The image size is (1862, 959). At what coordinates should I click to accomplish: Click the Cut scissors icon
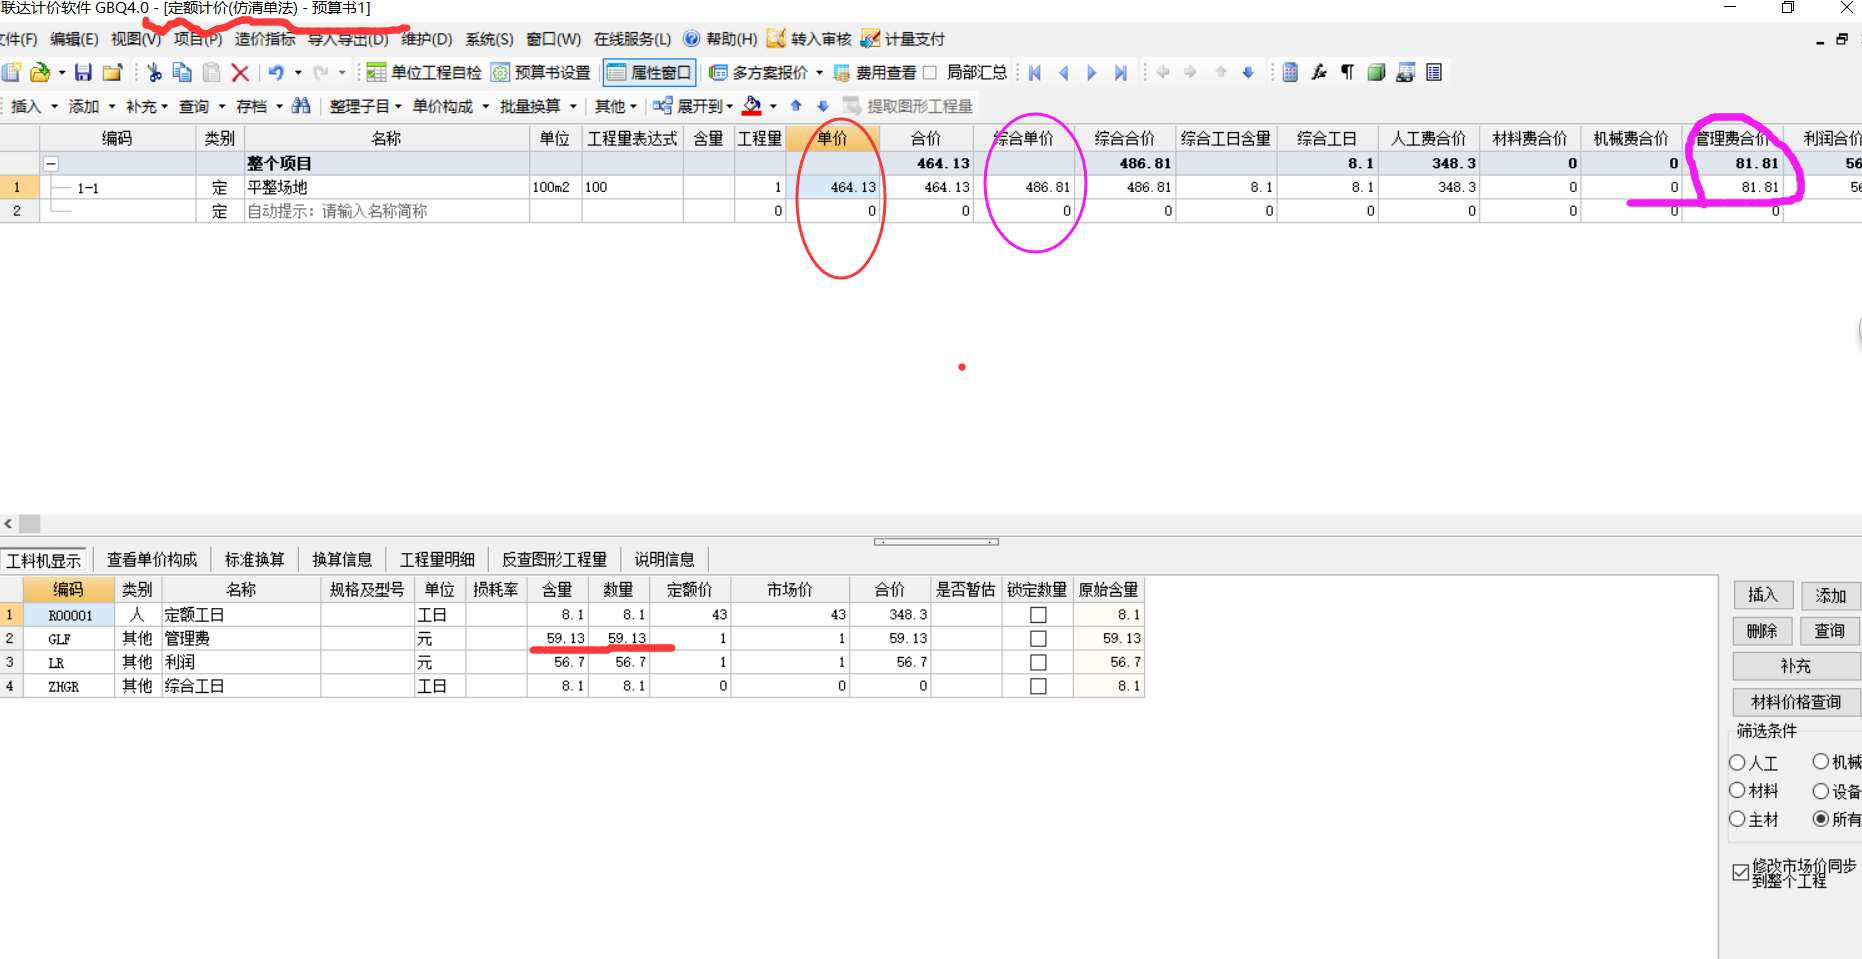tap(154, 72)
